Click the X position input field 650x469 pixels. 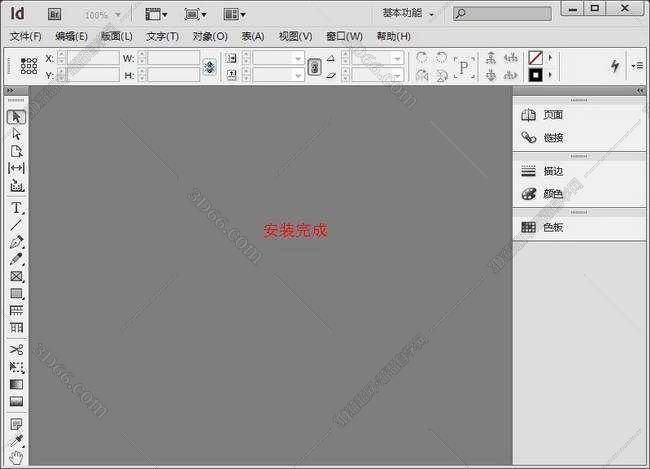tap(93, 58)
